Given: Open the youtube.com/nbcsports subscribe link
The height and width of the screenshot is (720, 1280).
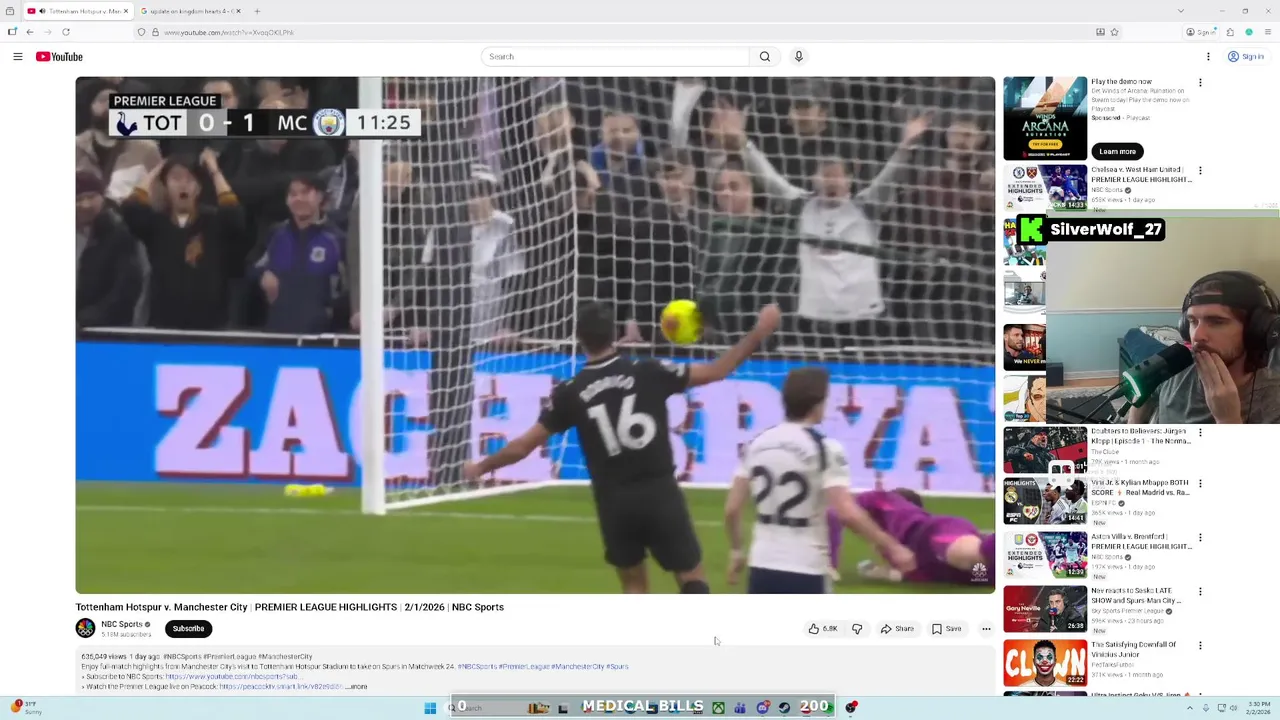Looking at the screenshot, I should coord(233,677).
